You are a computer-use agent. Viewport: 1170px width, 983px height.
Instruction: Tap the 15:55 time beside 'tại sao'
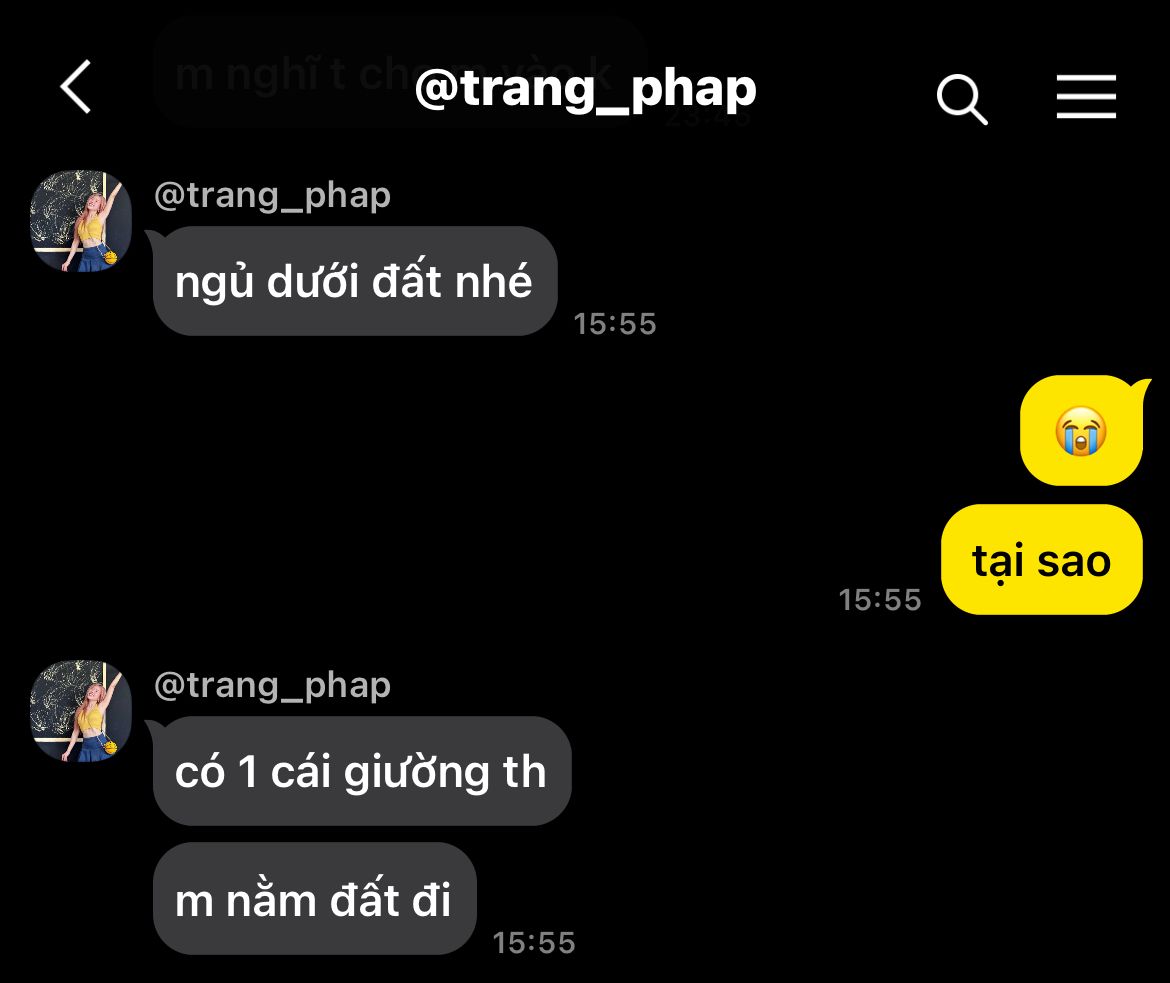pos(880,599)
